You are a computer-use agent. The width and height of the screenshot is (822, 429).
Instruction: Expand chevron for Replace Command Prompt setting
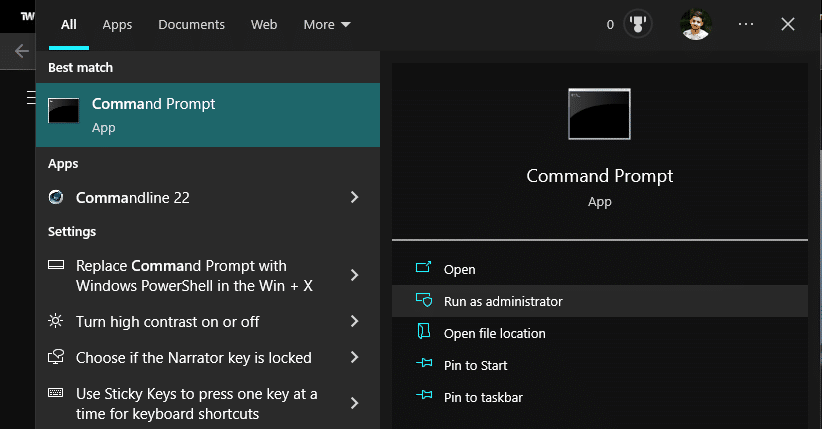tap(354, 275)
